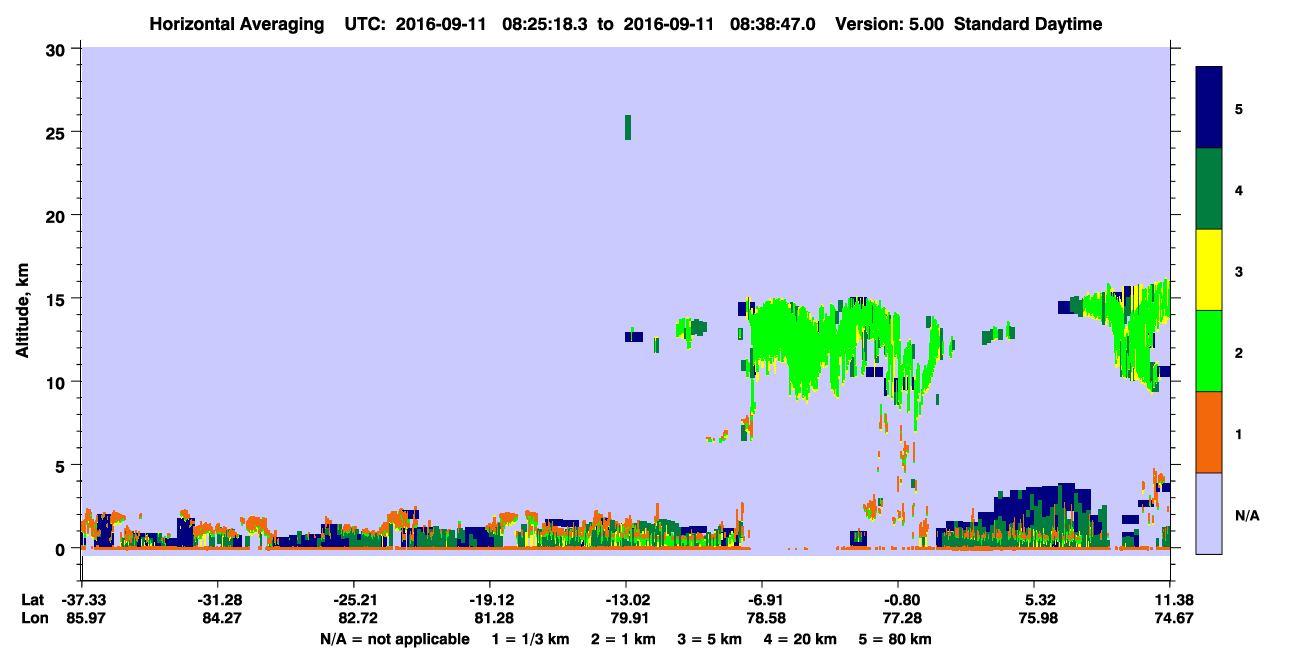This screenshot has width=1300, height=667.
Task: Click the 'Lat' row label
Action: click(32, 600)
